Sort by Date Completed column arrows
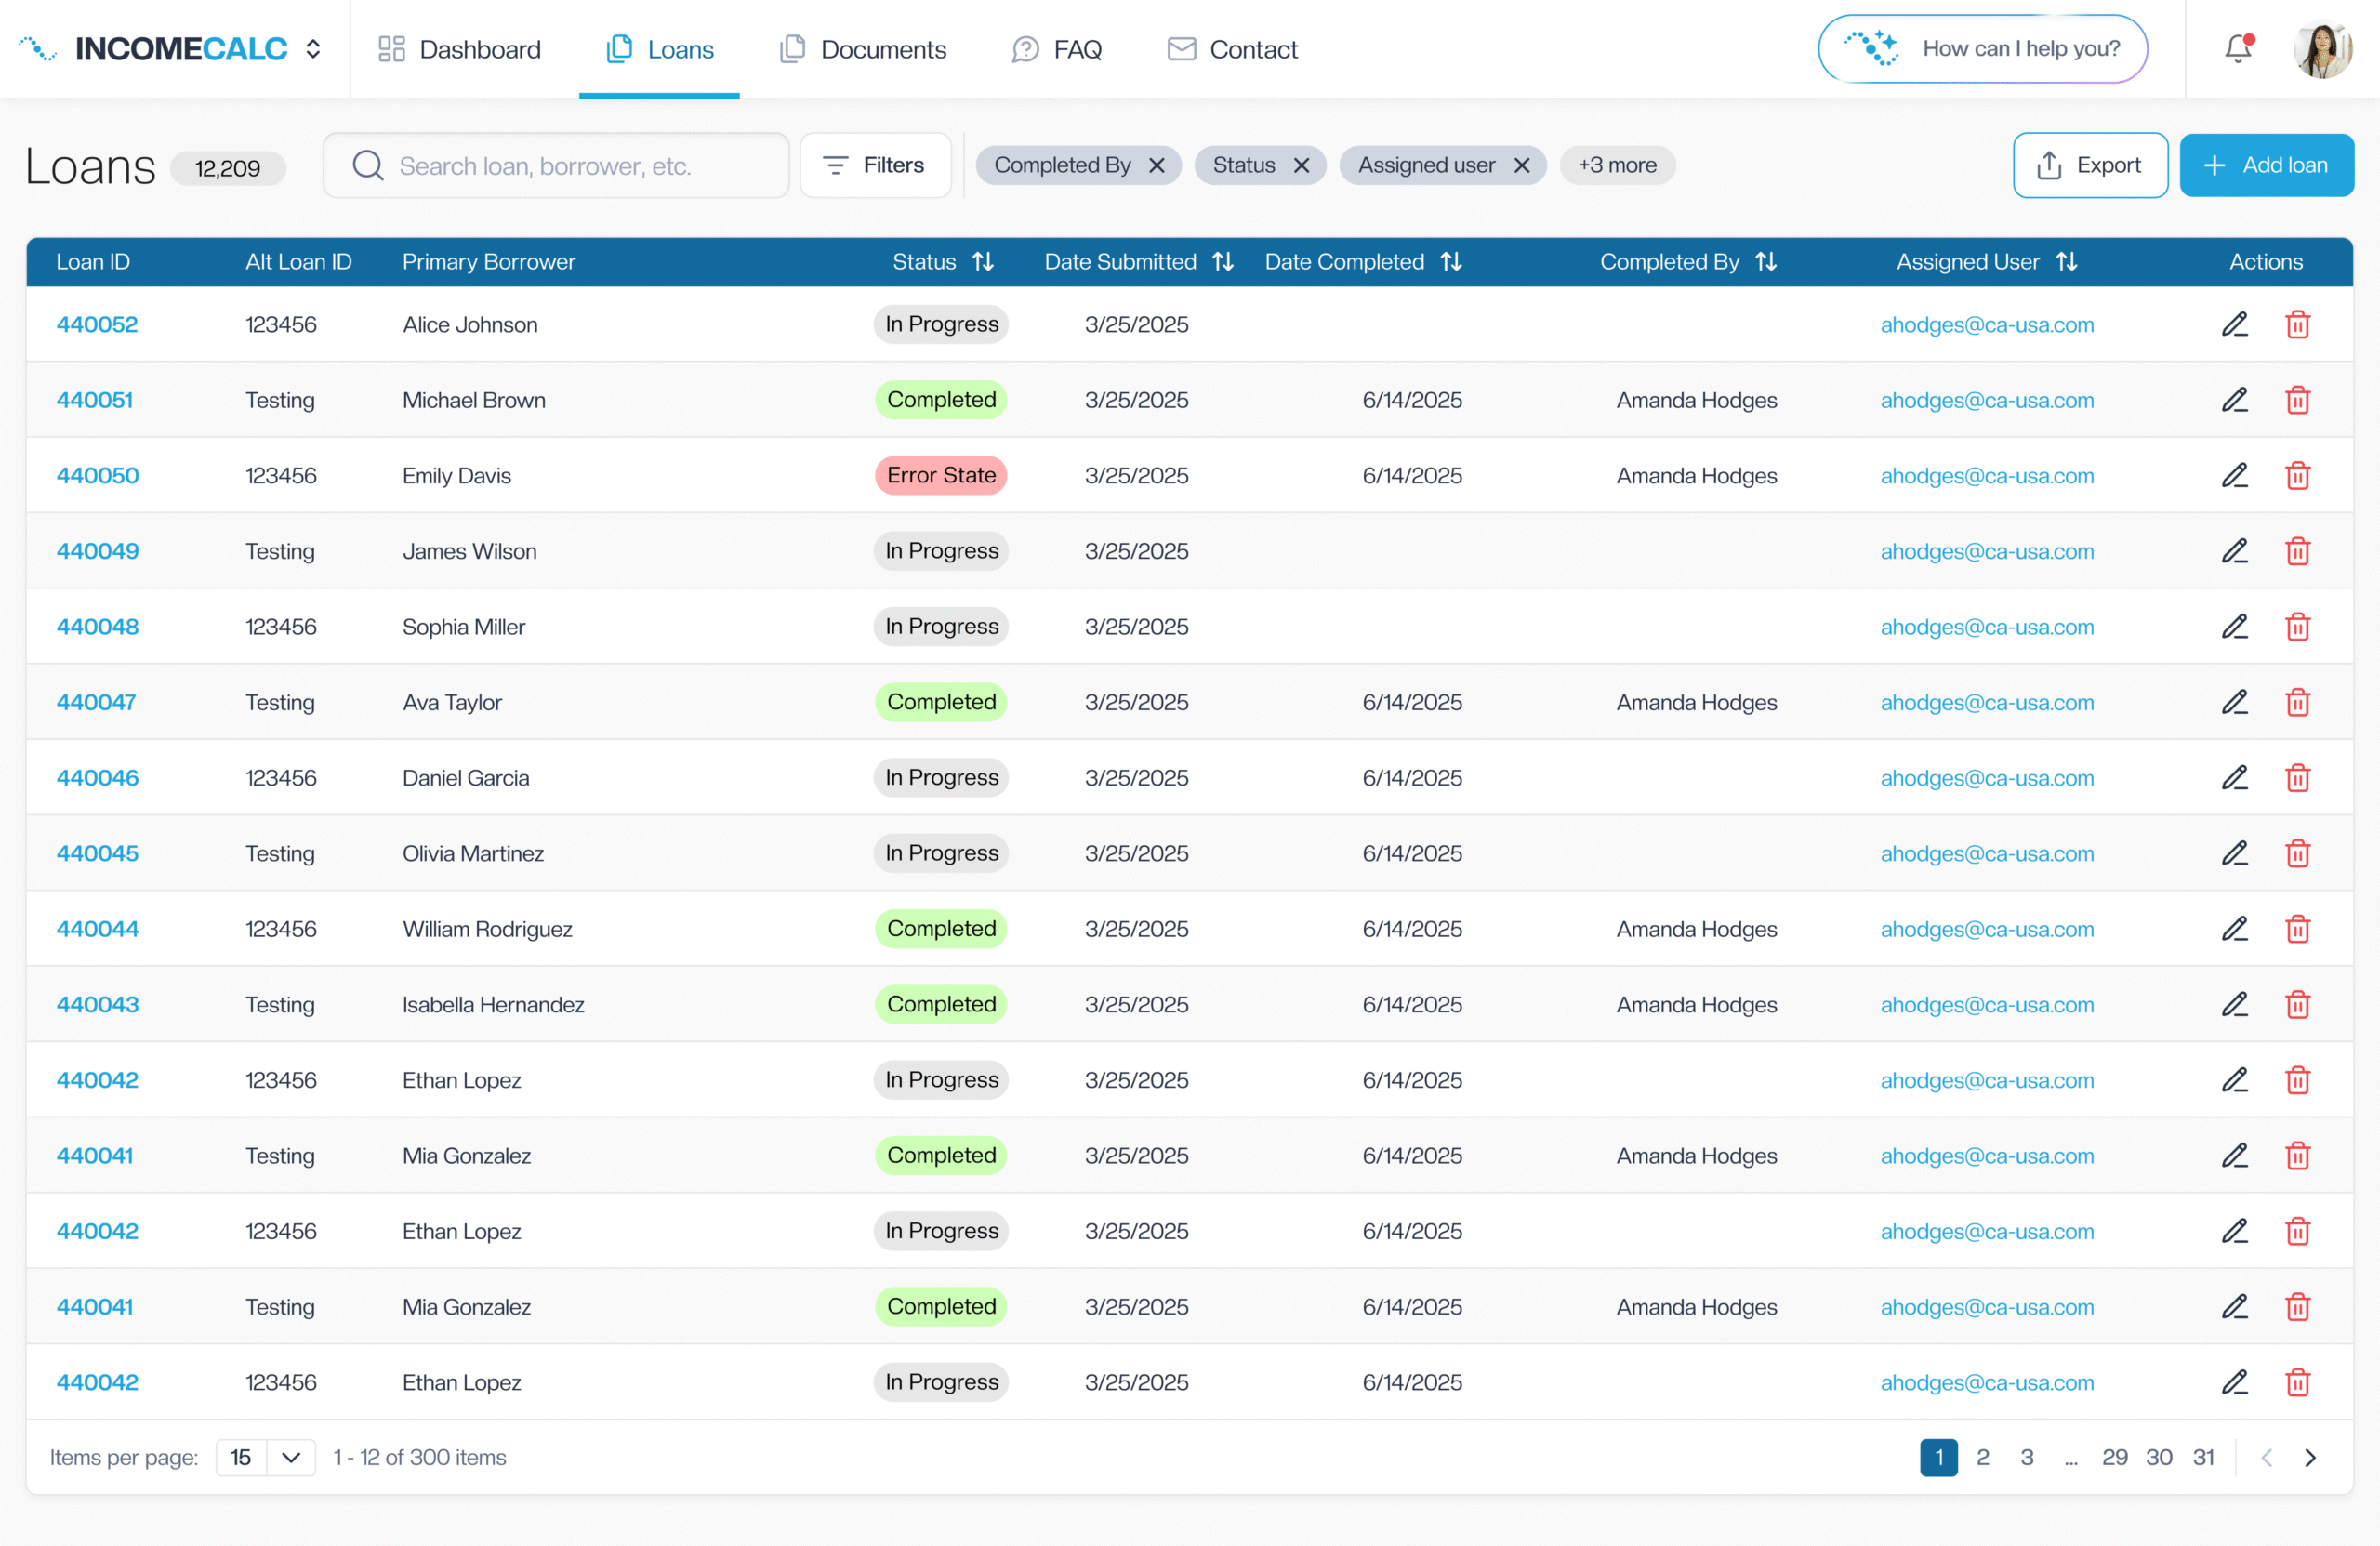Image resolution: width=2380 pixels, height=1546 pixels. (1451, 262)
